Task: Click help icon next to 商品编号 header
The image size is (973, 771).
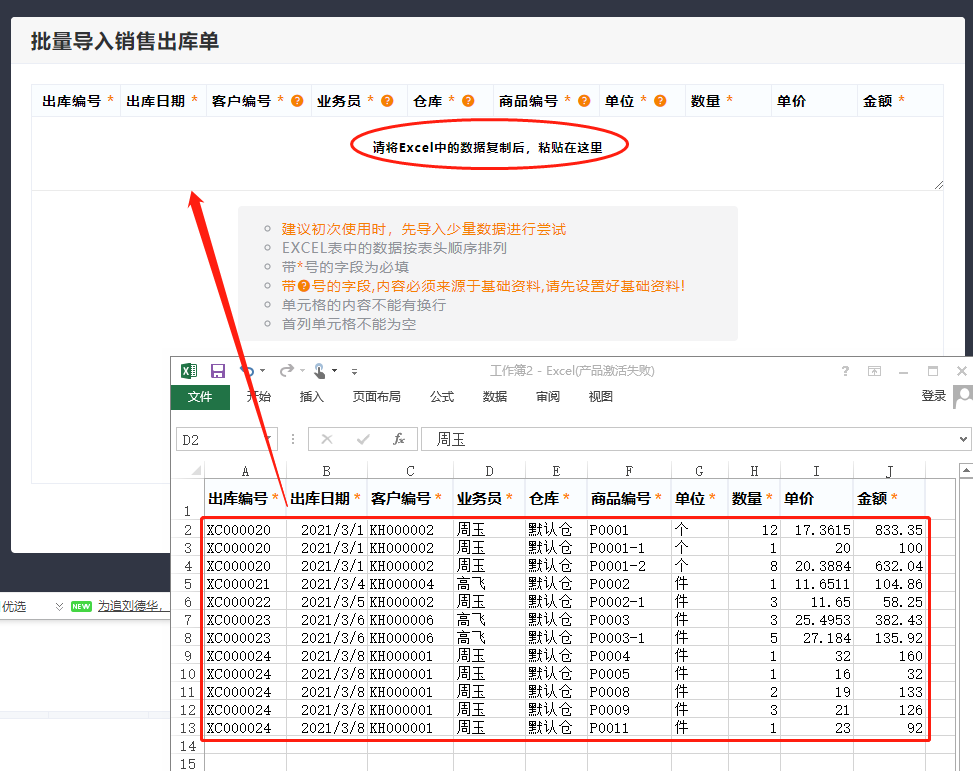Action: point(584,101)
